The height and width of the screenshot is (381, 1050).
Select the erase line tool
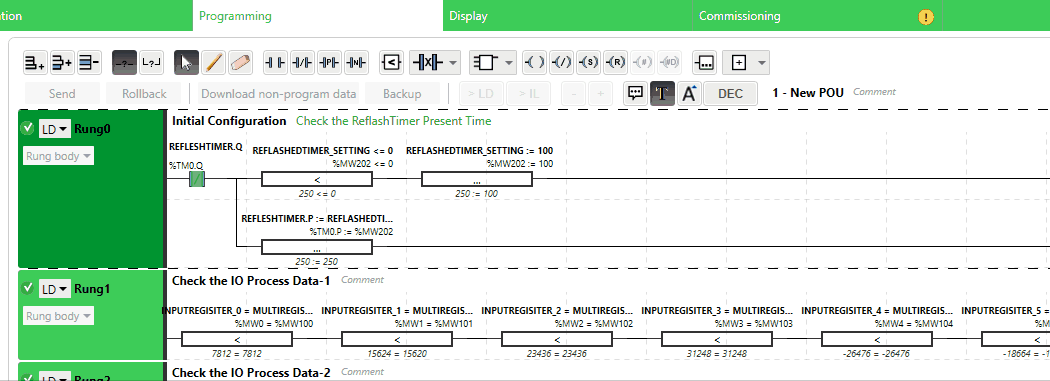(240, 63)
